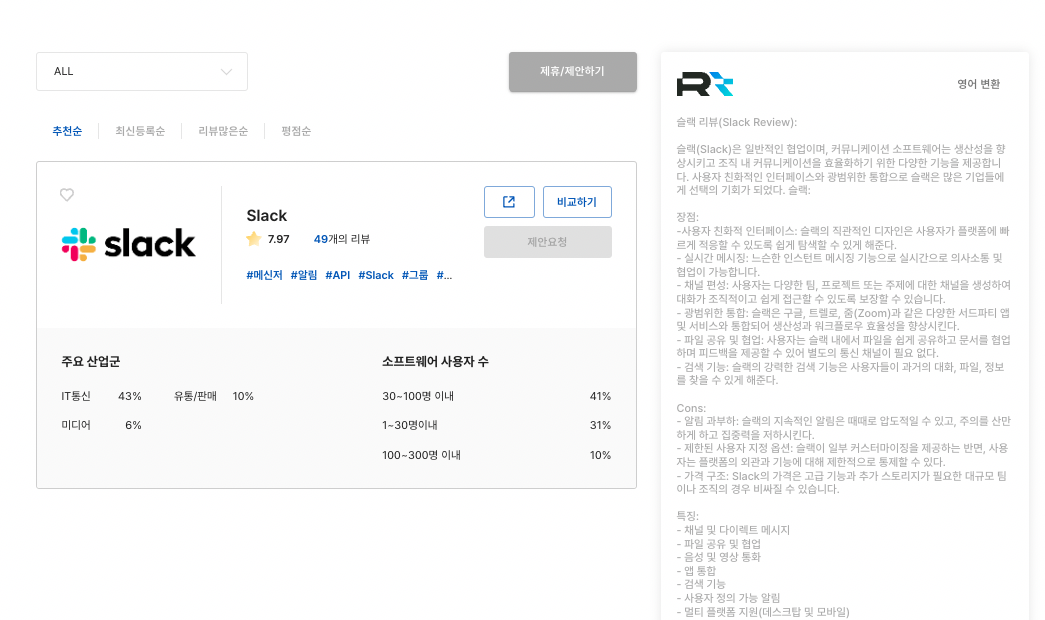The image size is (1045, 620).
Task: Sort the list by 평점순
Action: pyautogui.click(x=296, y=131)
